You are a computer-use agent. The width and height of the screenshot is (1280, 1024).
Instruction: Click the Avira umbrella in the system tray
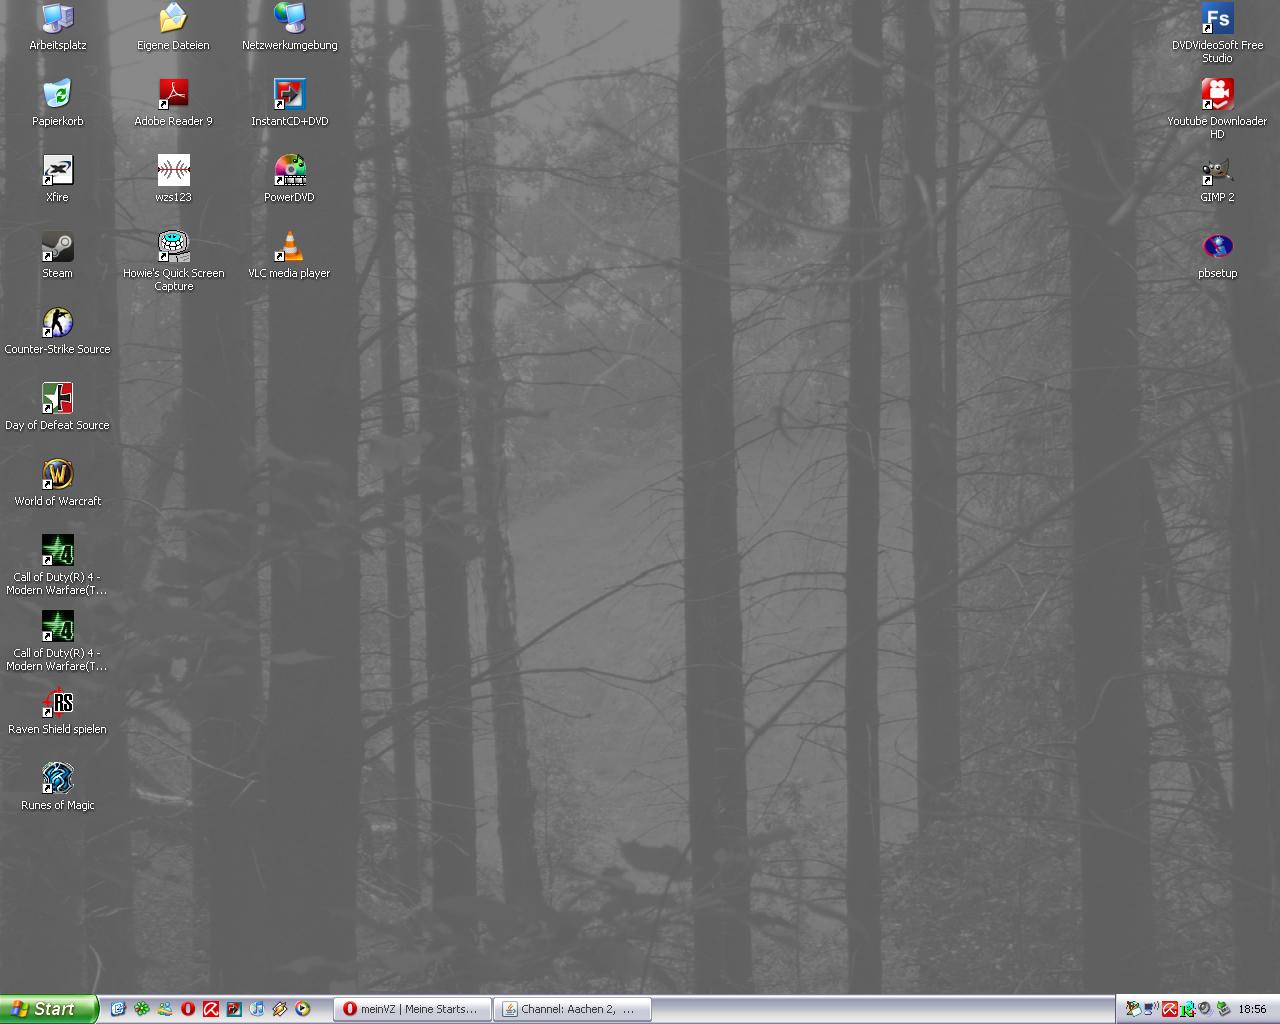click(1170, 1009)
